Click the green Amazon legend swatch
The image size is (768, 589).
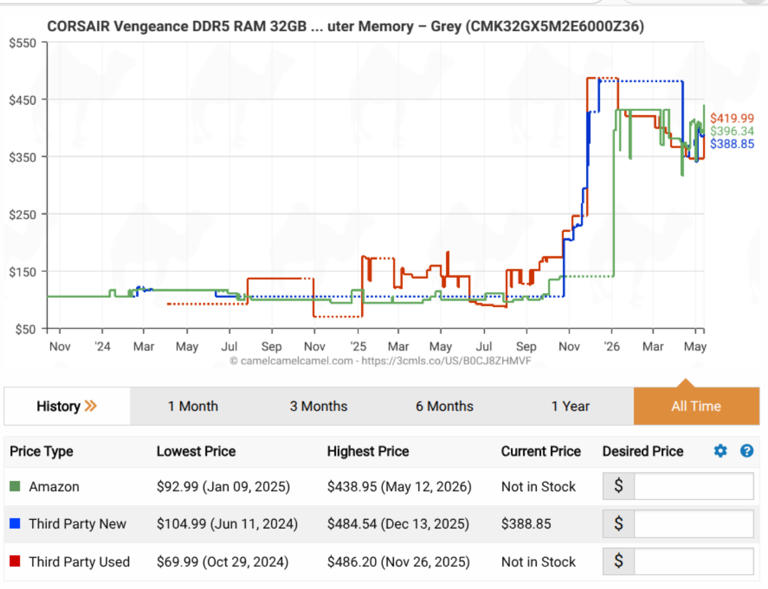click(x=15, y=486)
